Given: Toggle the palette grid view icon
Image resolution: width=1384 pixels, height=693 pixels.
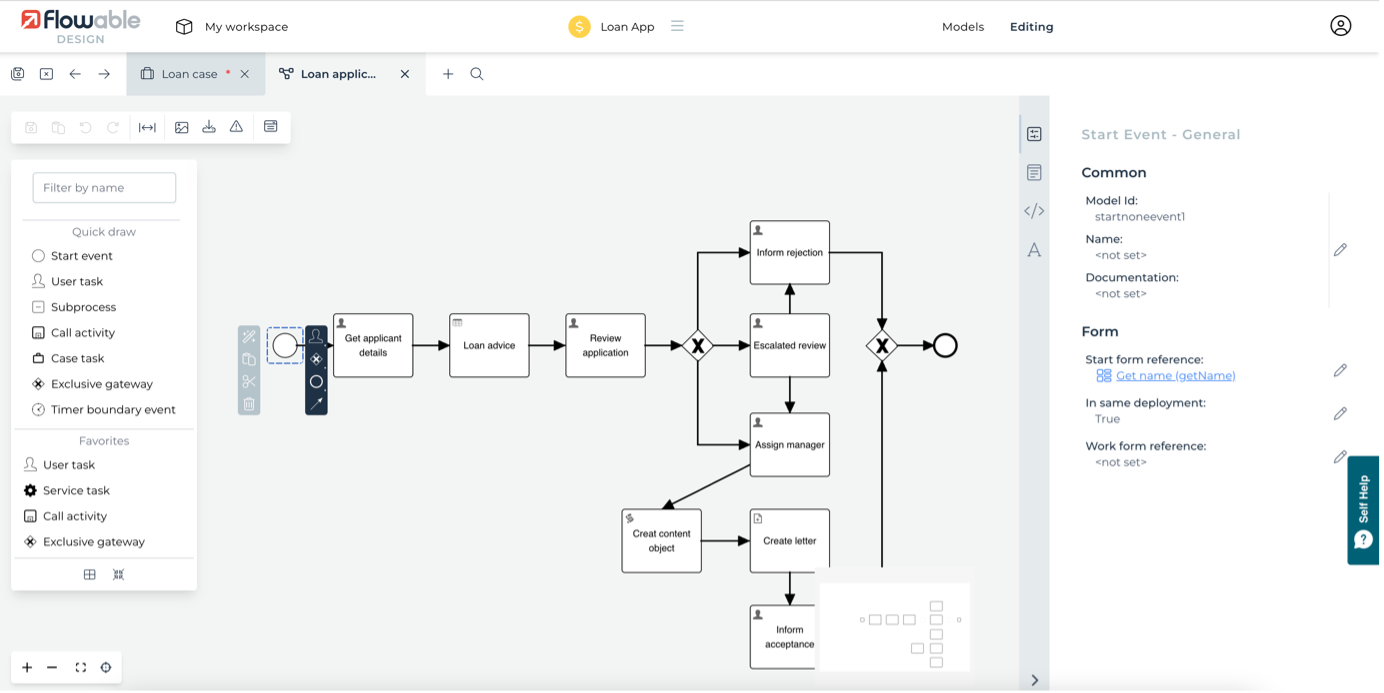Looking at the screenshot, I should [90, 574].
